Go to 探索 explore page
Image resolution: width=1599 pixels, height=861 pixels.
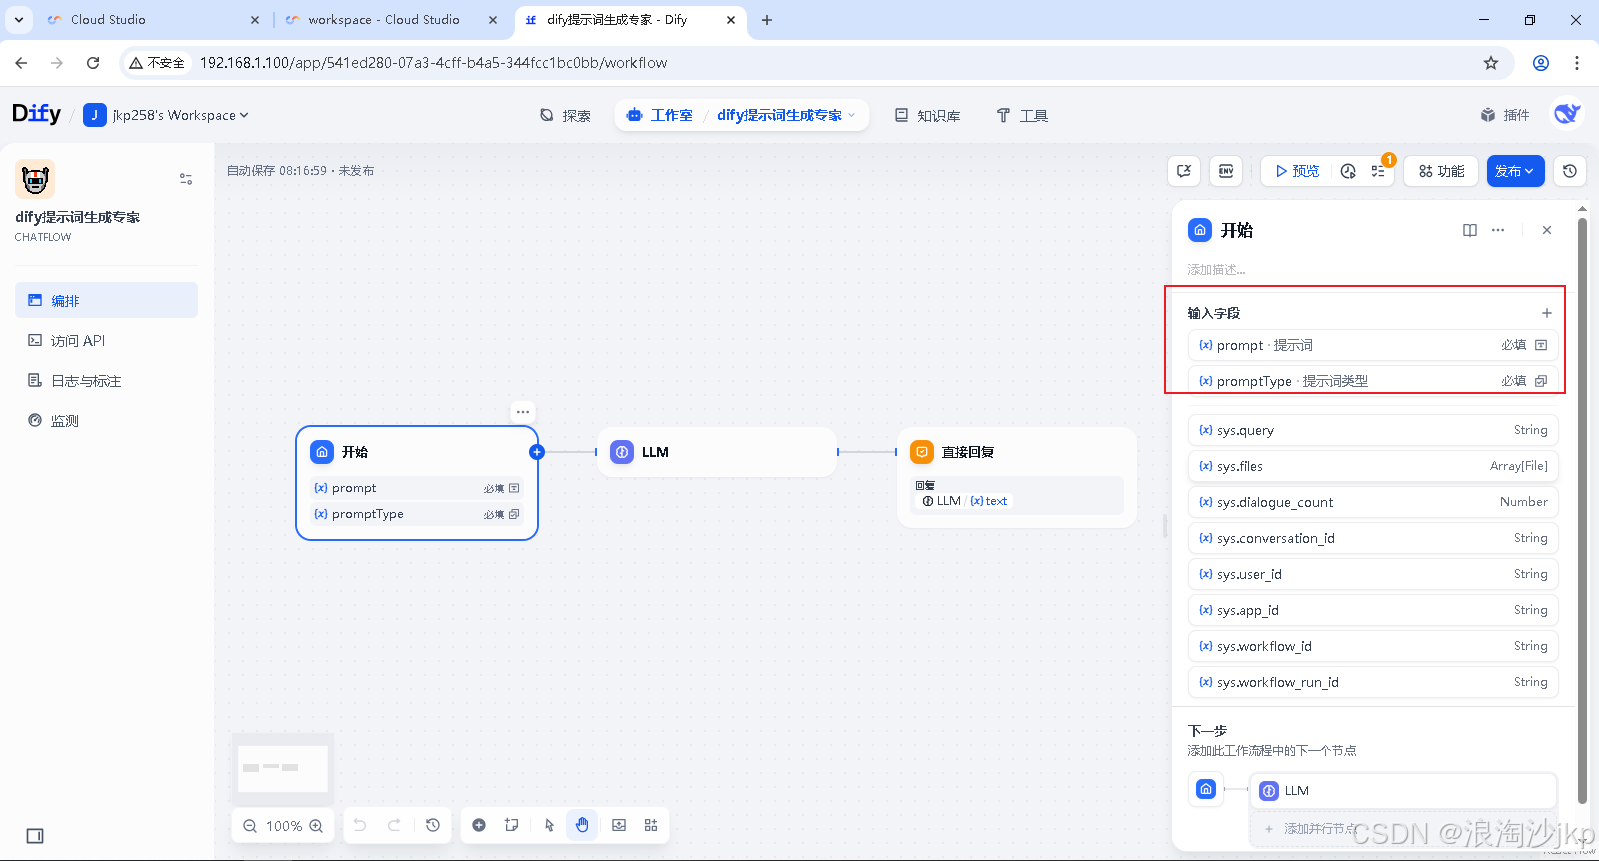pyautogui.click(x=565, y=115)
